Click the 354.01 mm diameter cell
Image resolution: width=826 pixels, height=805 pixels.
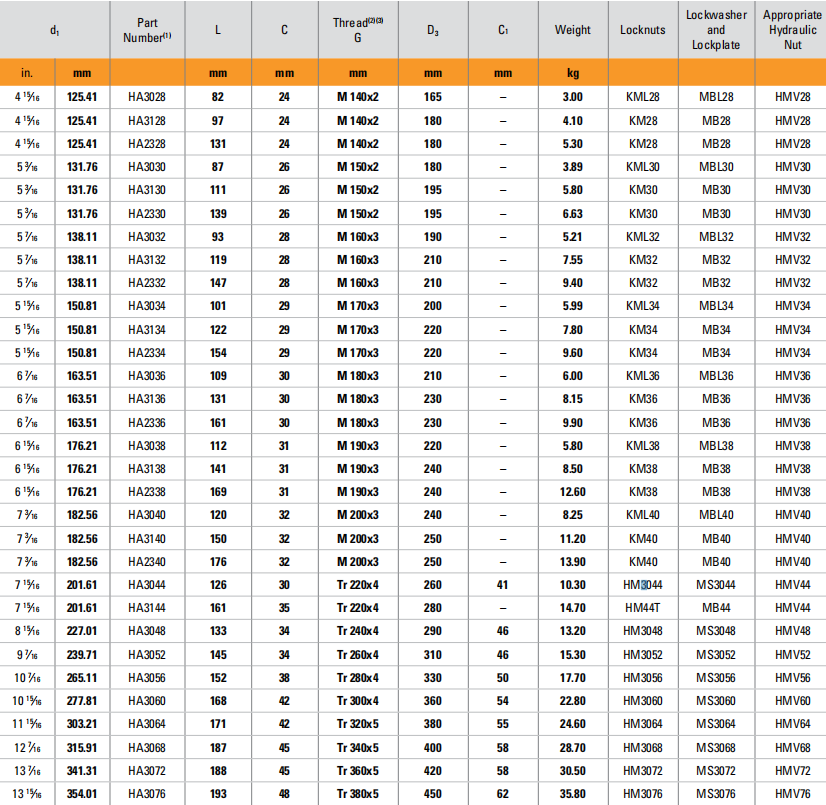82,793
